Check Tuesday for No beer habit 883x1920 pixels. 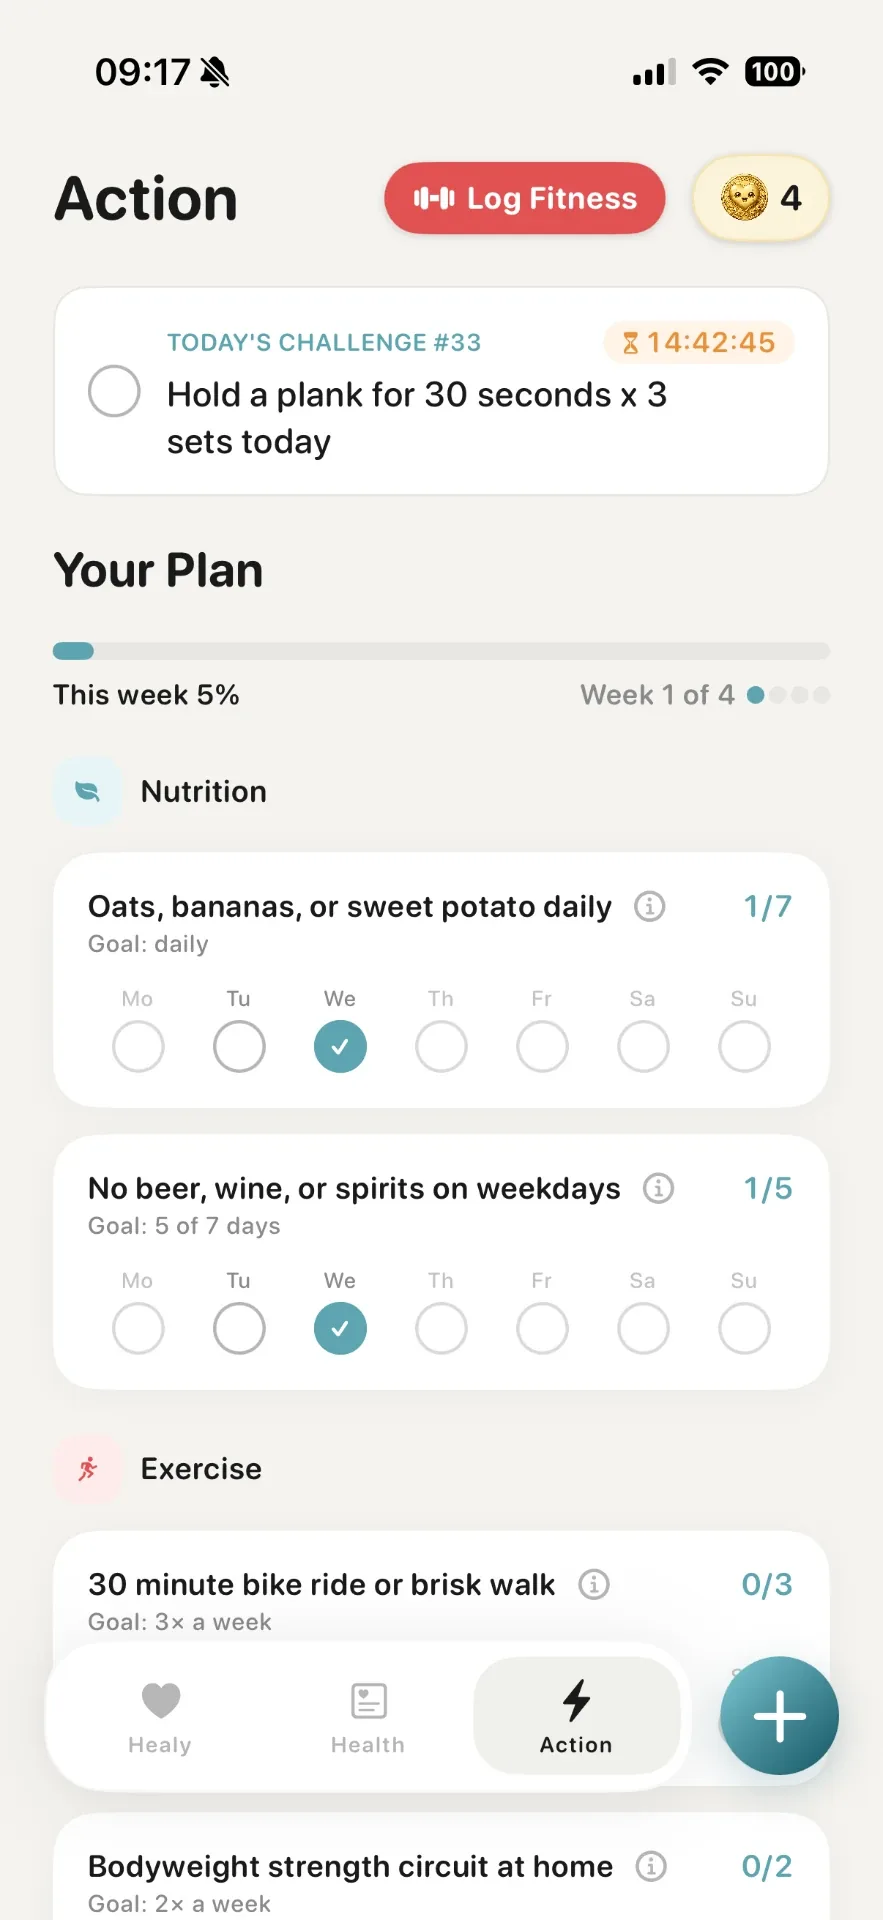[239, 1329]
